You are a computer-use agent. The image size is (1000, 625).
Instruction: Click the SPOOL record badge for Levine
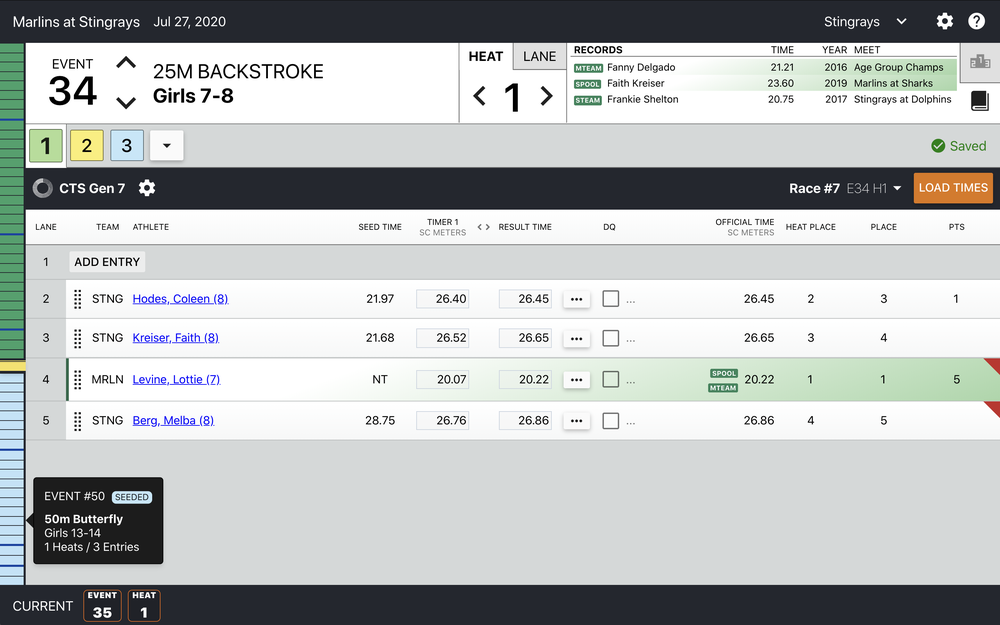tap(724, 373)
